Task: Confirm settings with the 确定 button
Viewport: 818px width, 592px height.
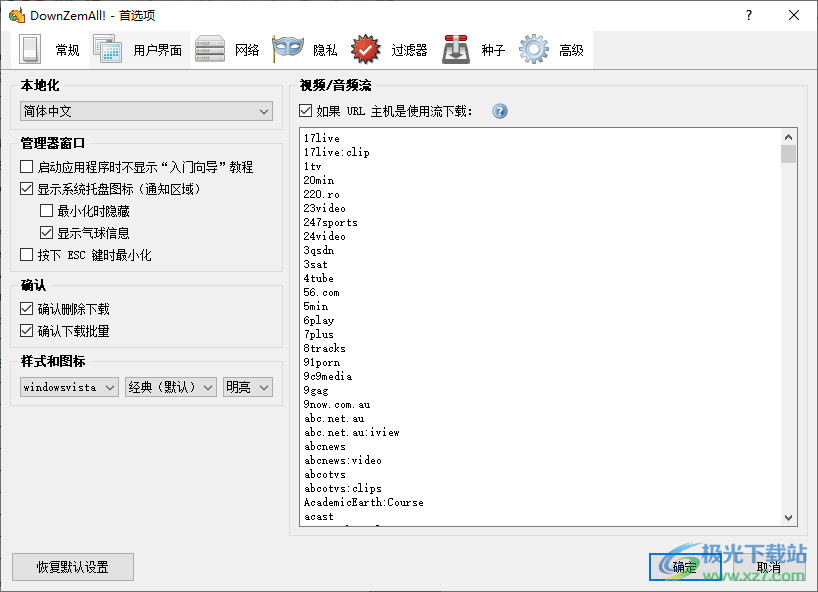Action: (684, 567)
